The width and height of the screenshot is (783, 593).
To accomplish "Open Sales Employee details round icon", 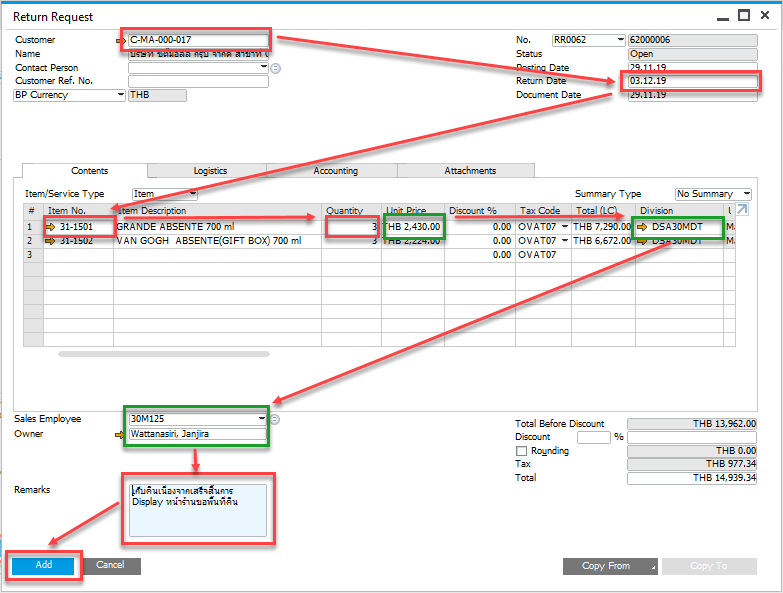I will (275, 419).
